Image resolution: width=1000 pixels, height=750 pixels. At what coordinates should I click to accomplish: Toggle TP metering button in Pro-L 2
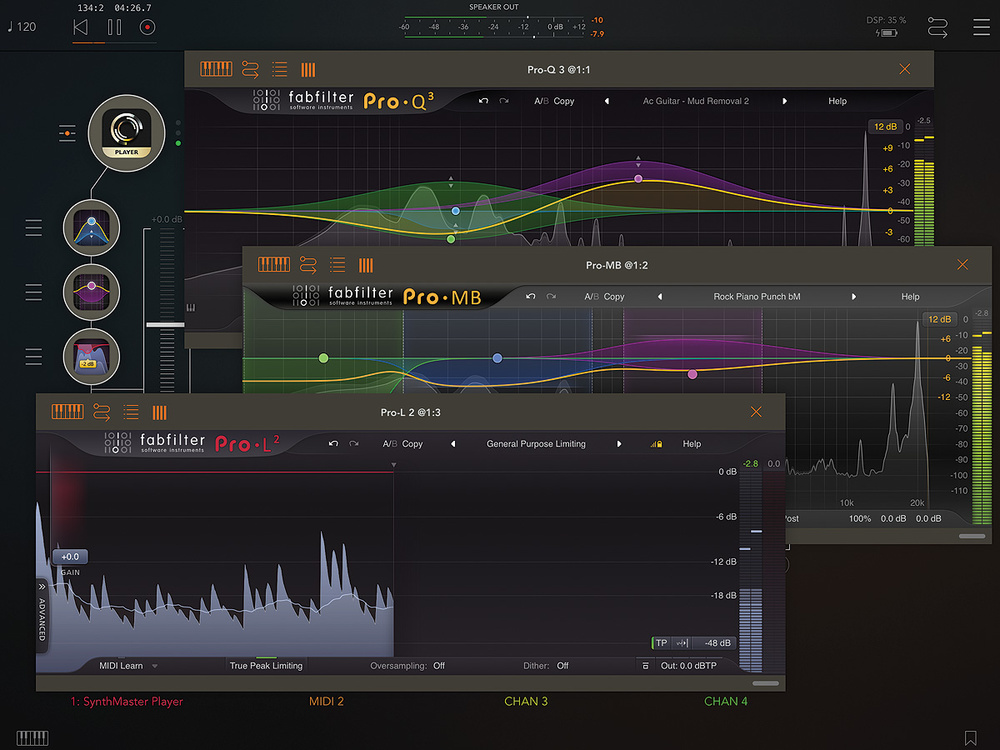pyautogui.click(x=661, y=643)
